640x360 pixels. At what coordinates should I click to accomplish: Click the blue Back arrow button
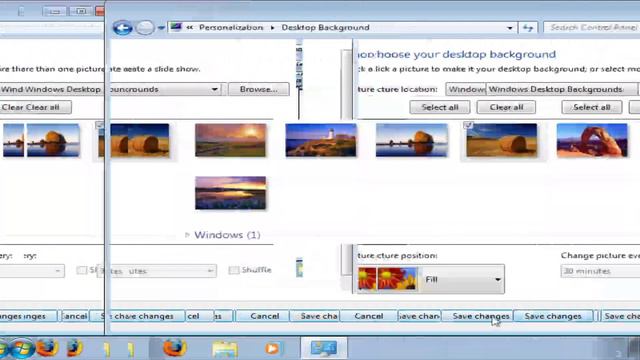tap(122, 28)
